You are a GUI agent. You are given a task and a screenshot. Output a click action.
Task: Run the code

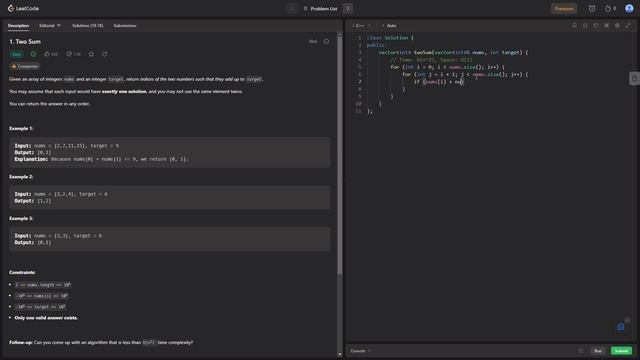coord(598,351)
